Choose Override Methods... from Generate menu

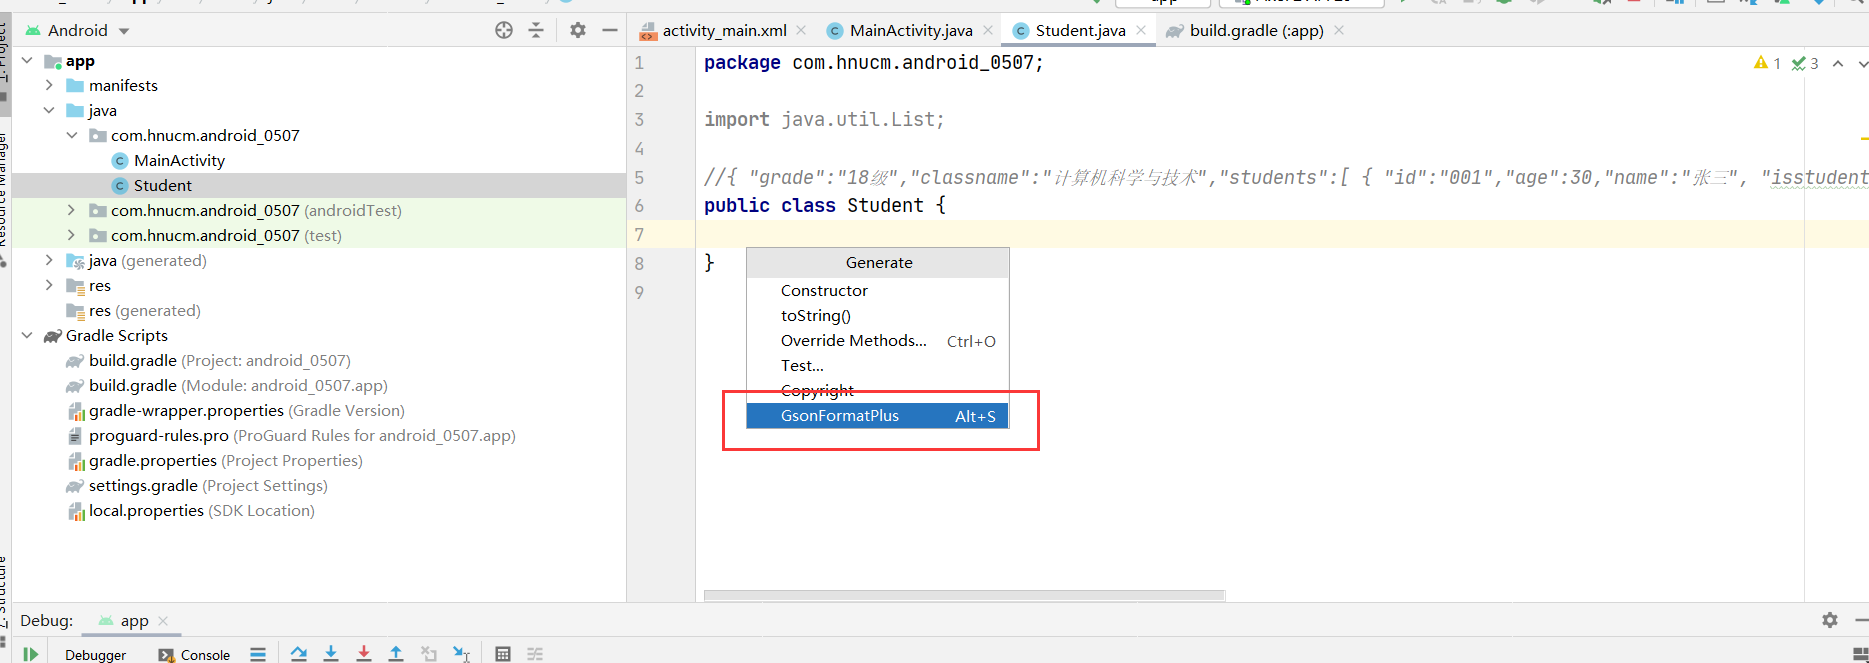(x=877, y=340)
